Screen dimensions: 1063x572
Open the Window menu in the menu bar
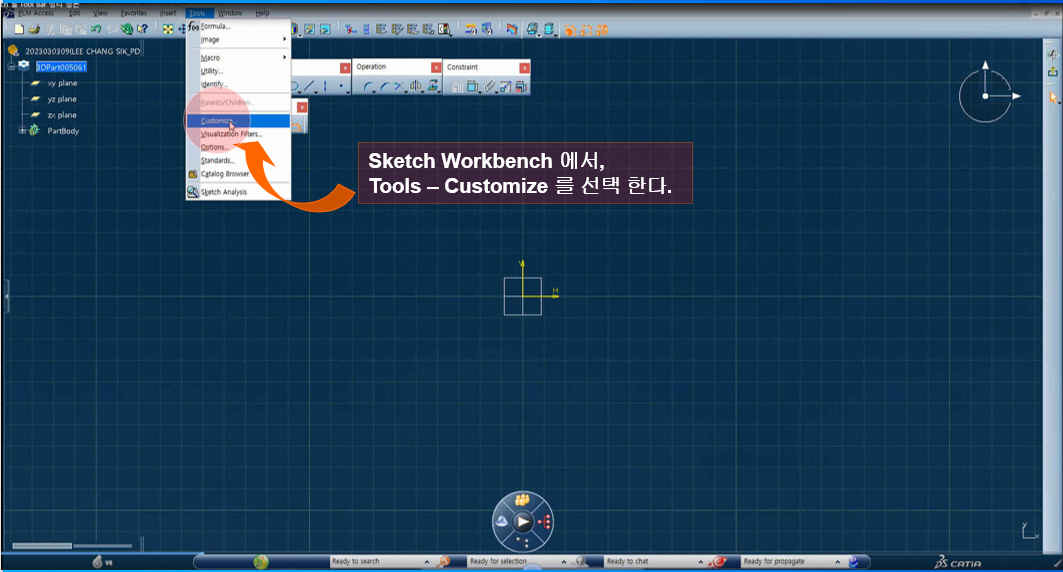230,13
